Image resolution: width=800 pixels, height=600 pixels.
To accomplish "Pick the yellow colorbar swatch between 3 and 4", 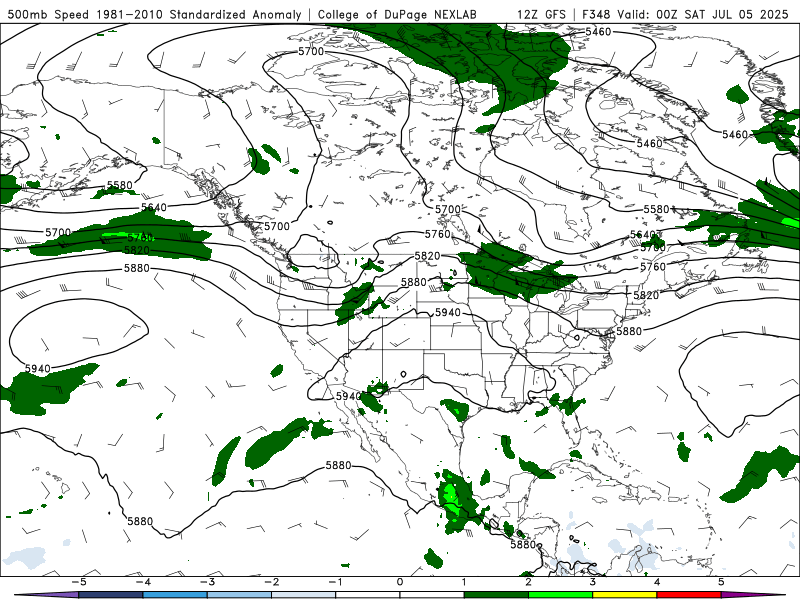I will tap(625, 595).
